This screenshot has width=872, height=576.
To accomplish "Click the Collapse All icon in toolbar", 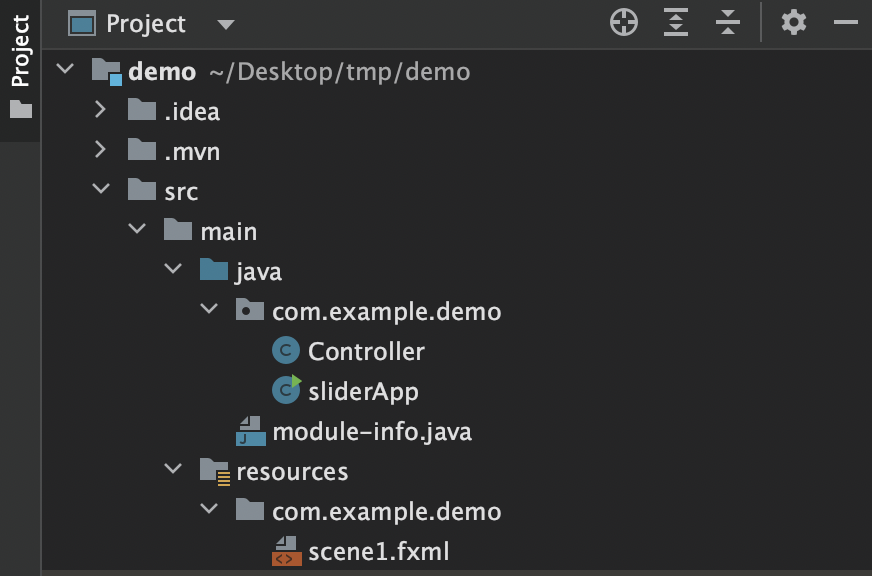I will pos(728,23).
